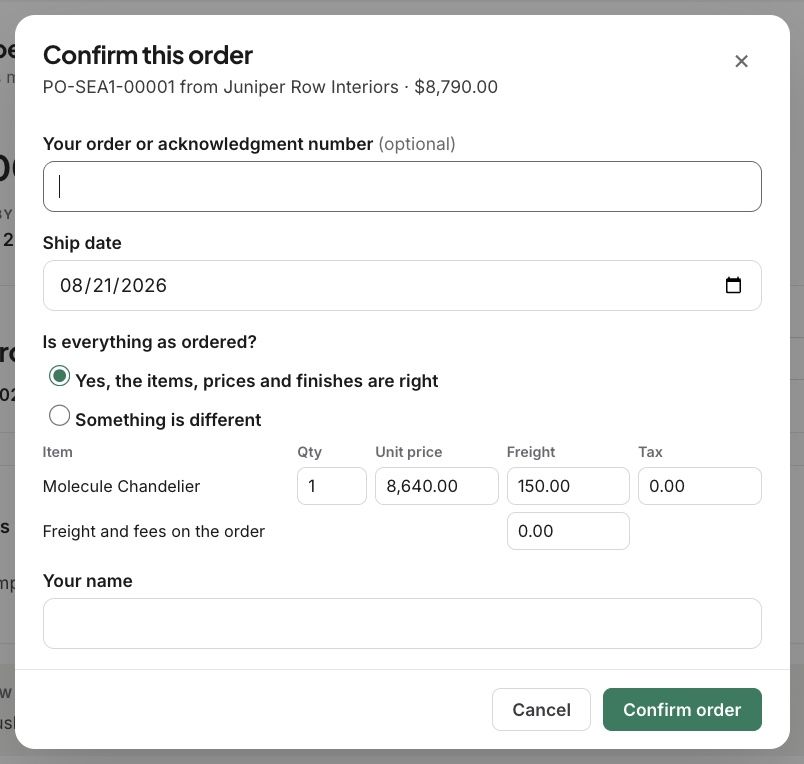Image resolution: width=804 pixels, height=764 pixels.
Task: Select the 'Something is different' option
Action: coord(59,415)
